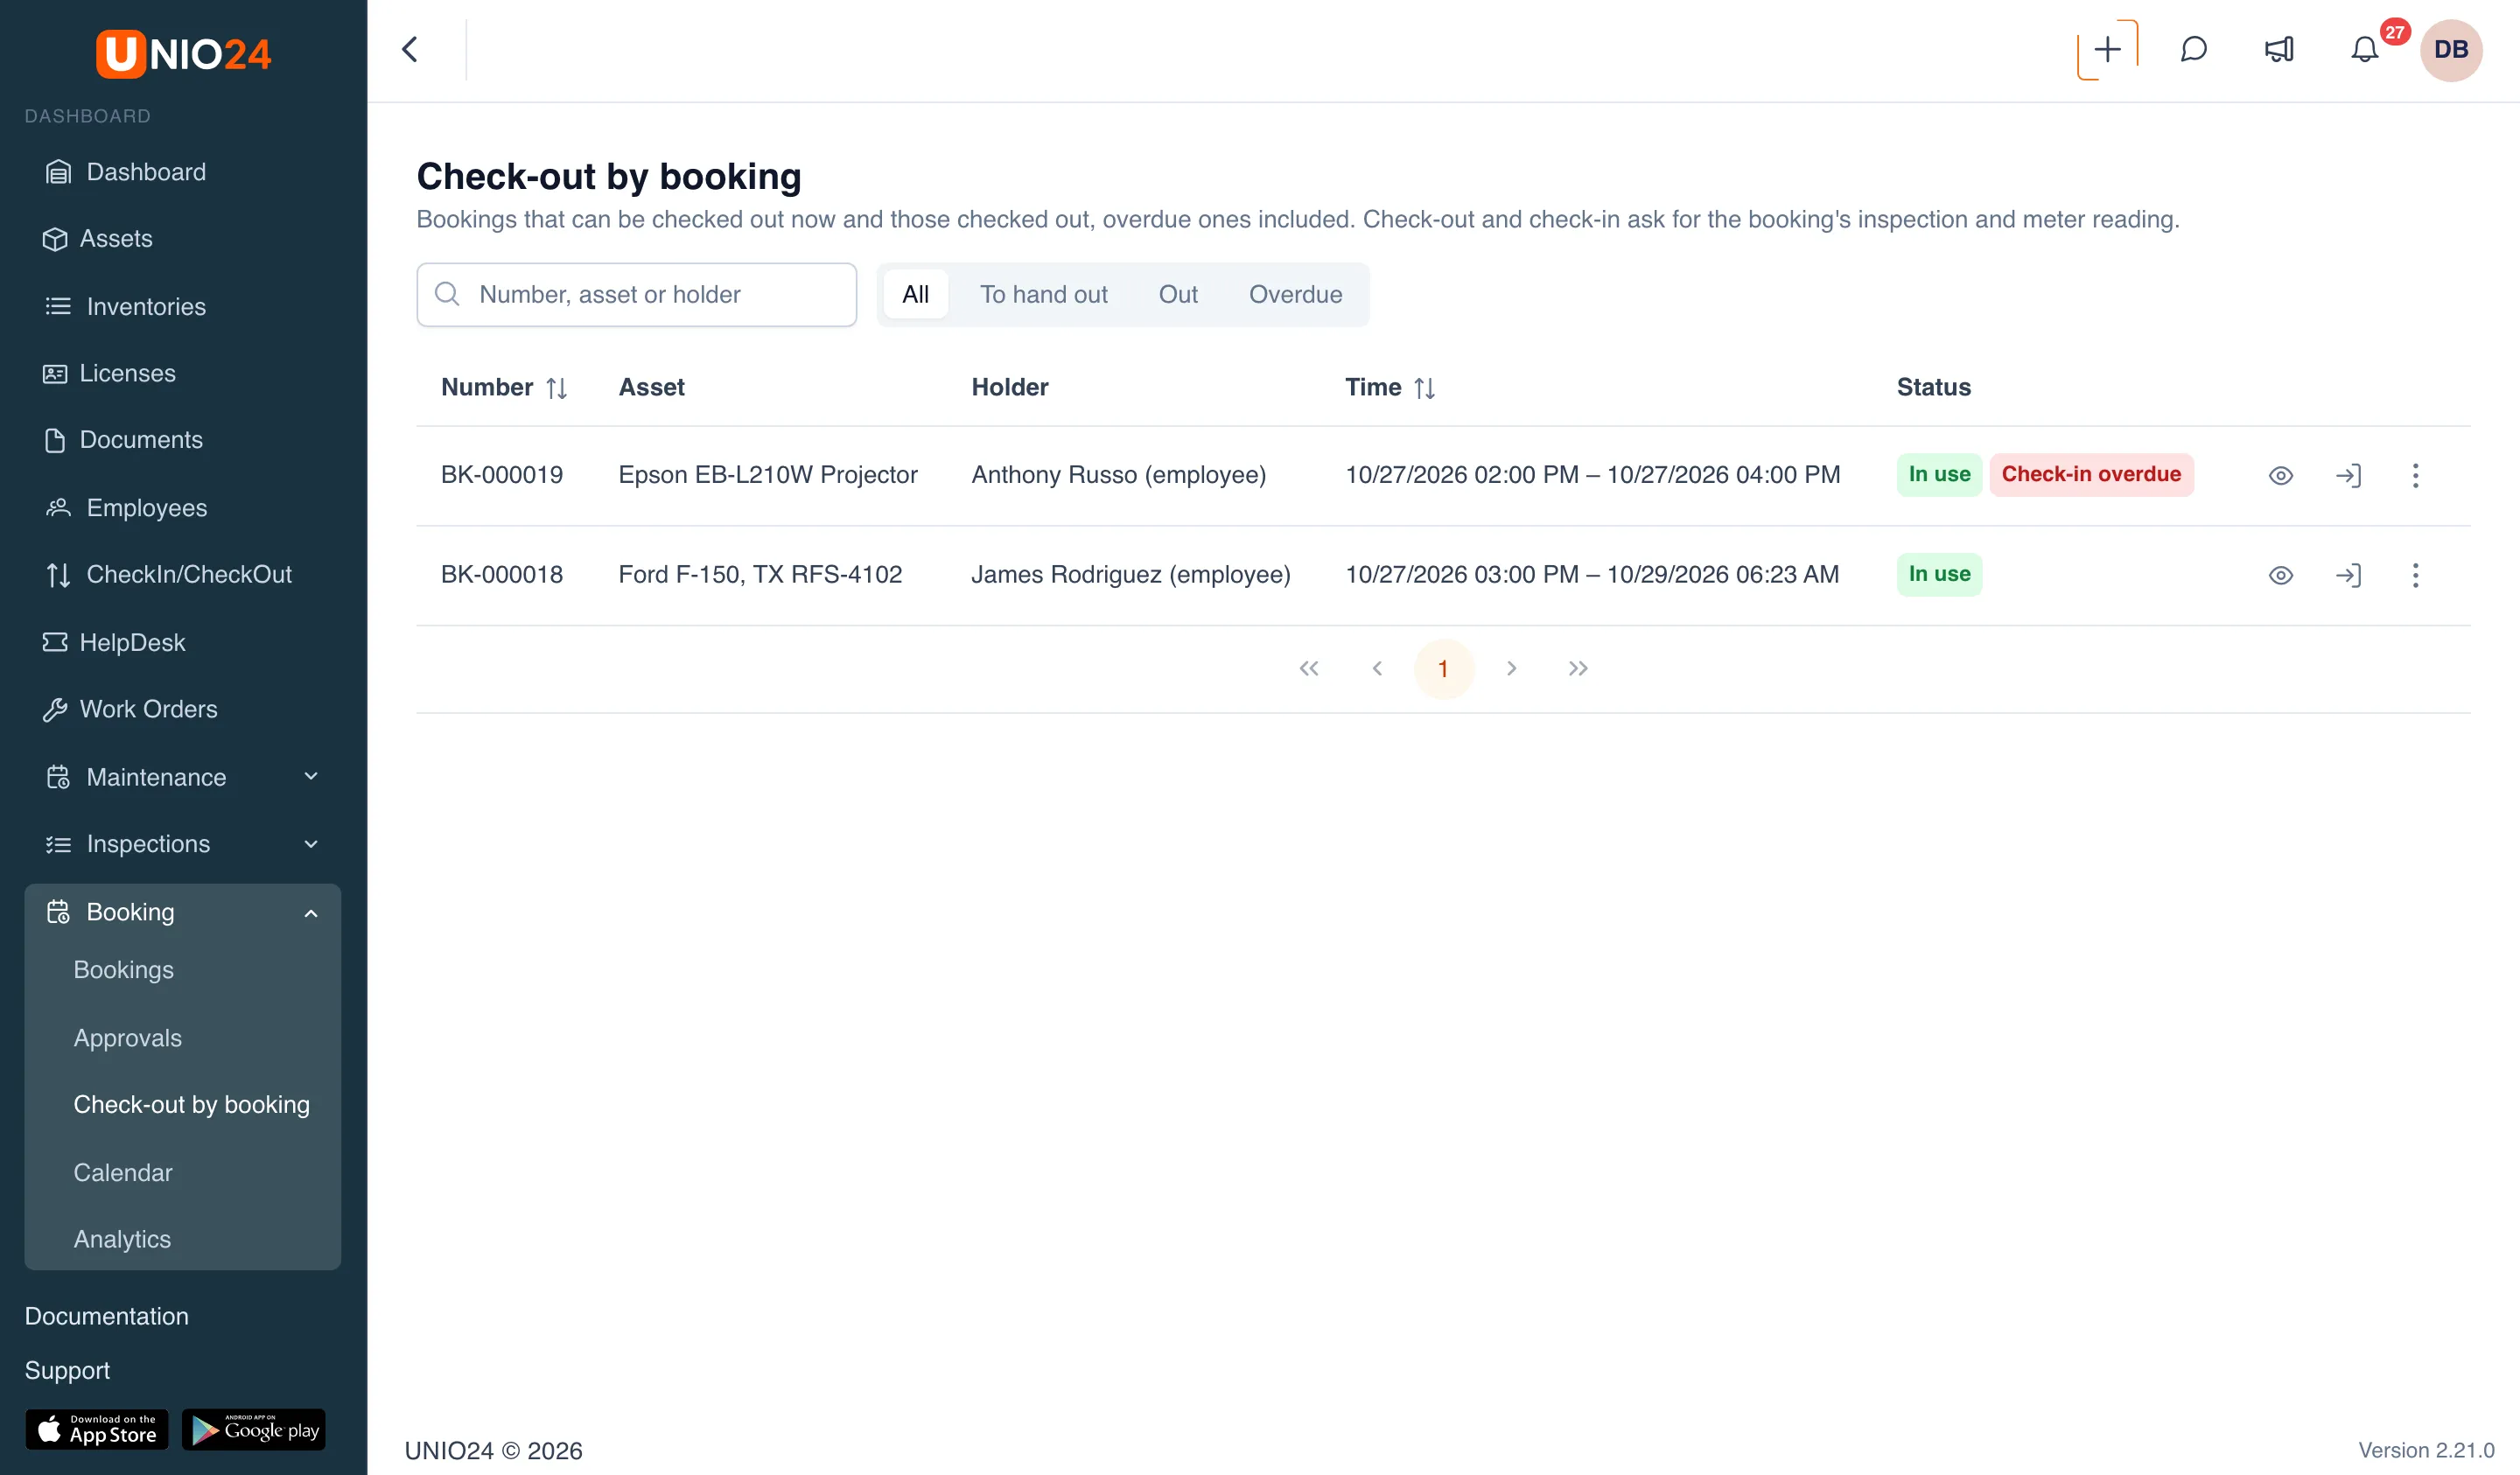2520x1475 pixels.
Task: Open the DB user avatar menu
Action: click(x=2450, y=50)
